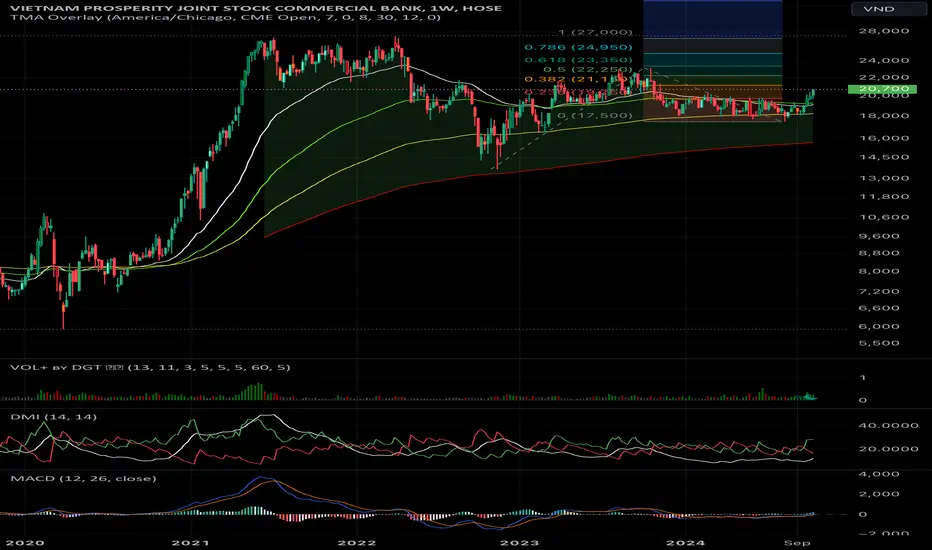Viewport: 932px width, 550px height.
Task: Click the 10,600 price axis label
Action: pos(884,217)
